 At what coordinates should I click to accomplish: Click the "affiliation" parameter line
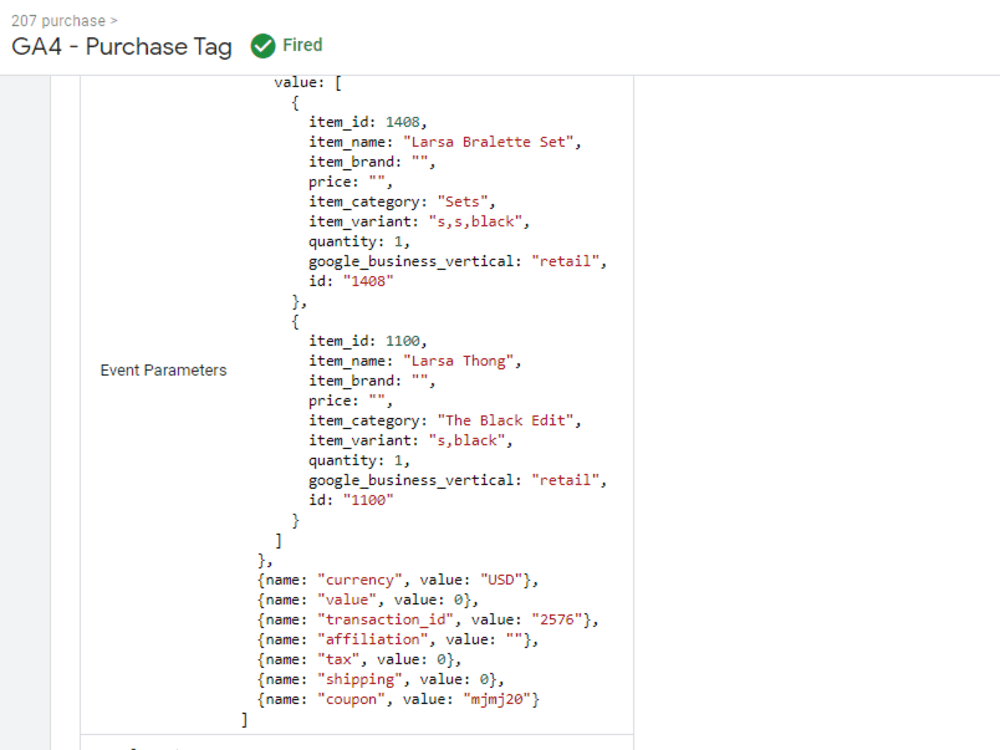click(398, 640)
